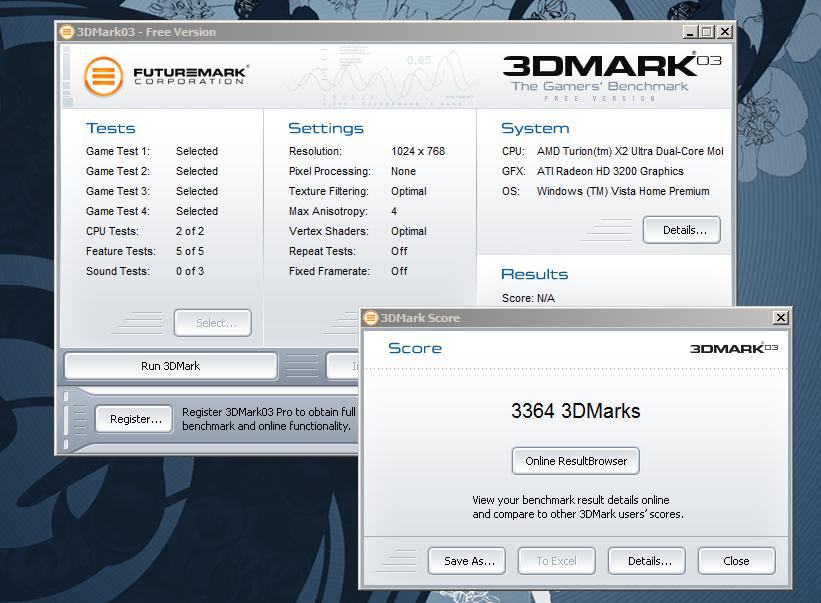Click Sound Tests value 0 of 3
The image size is (821, 603).
pyautogui.click(x=190, y=271)
